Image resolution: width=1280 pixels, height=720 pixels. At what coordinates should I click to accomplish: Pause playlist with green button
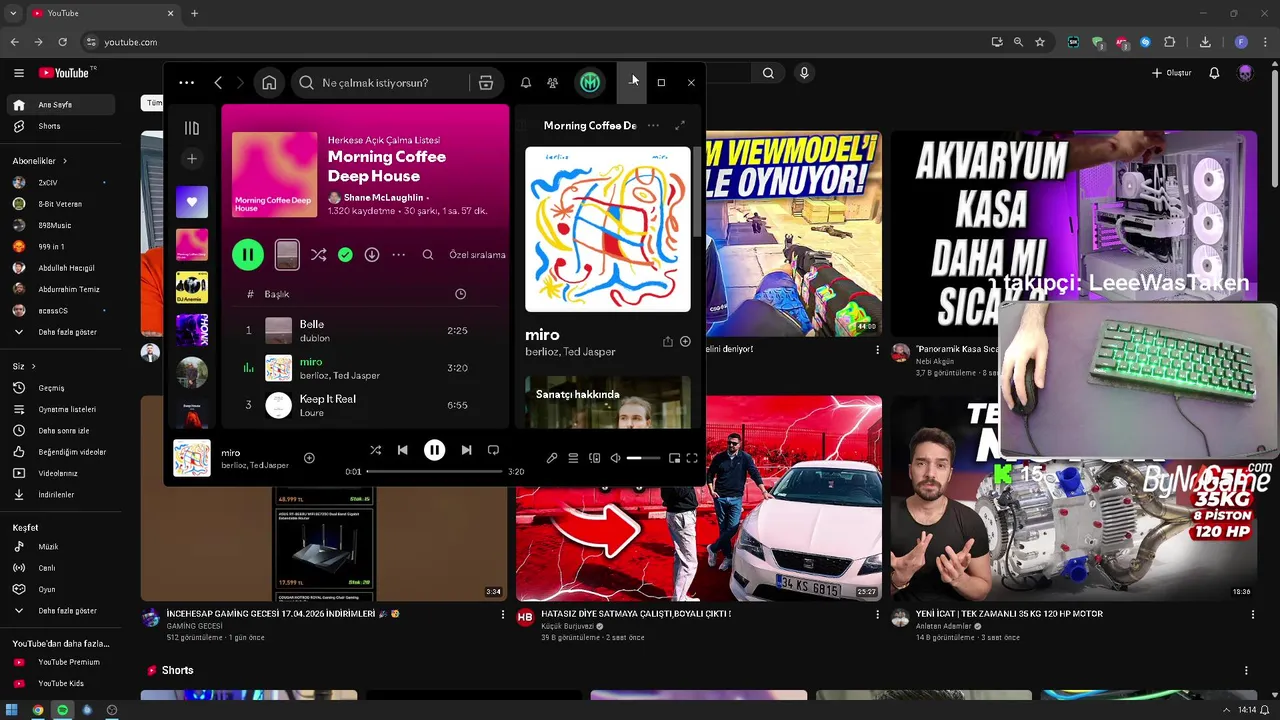(248, 255)
